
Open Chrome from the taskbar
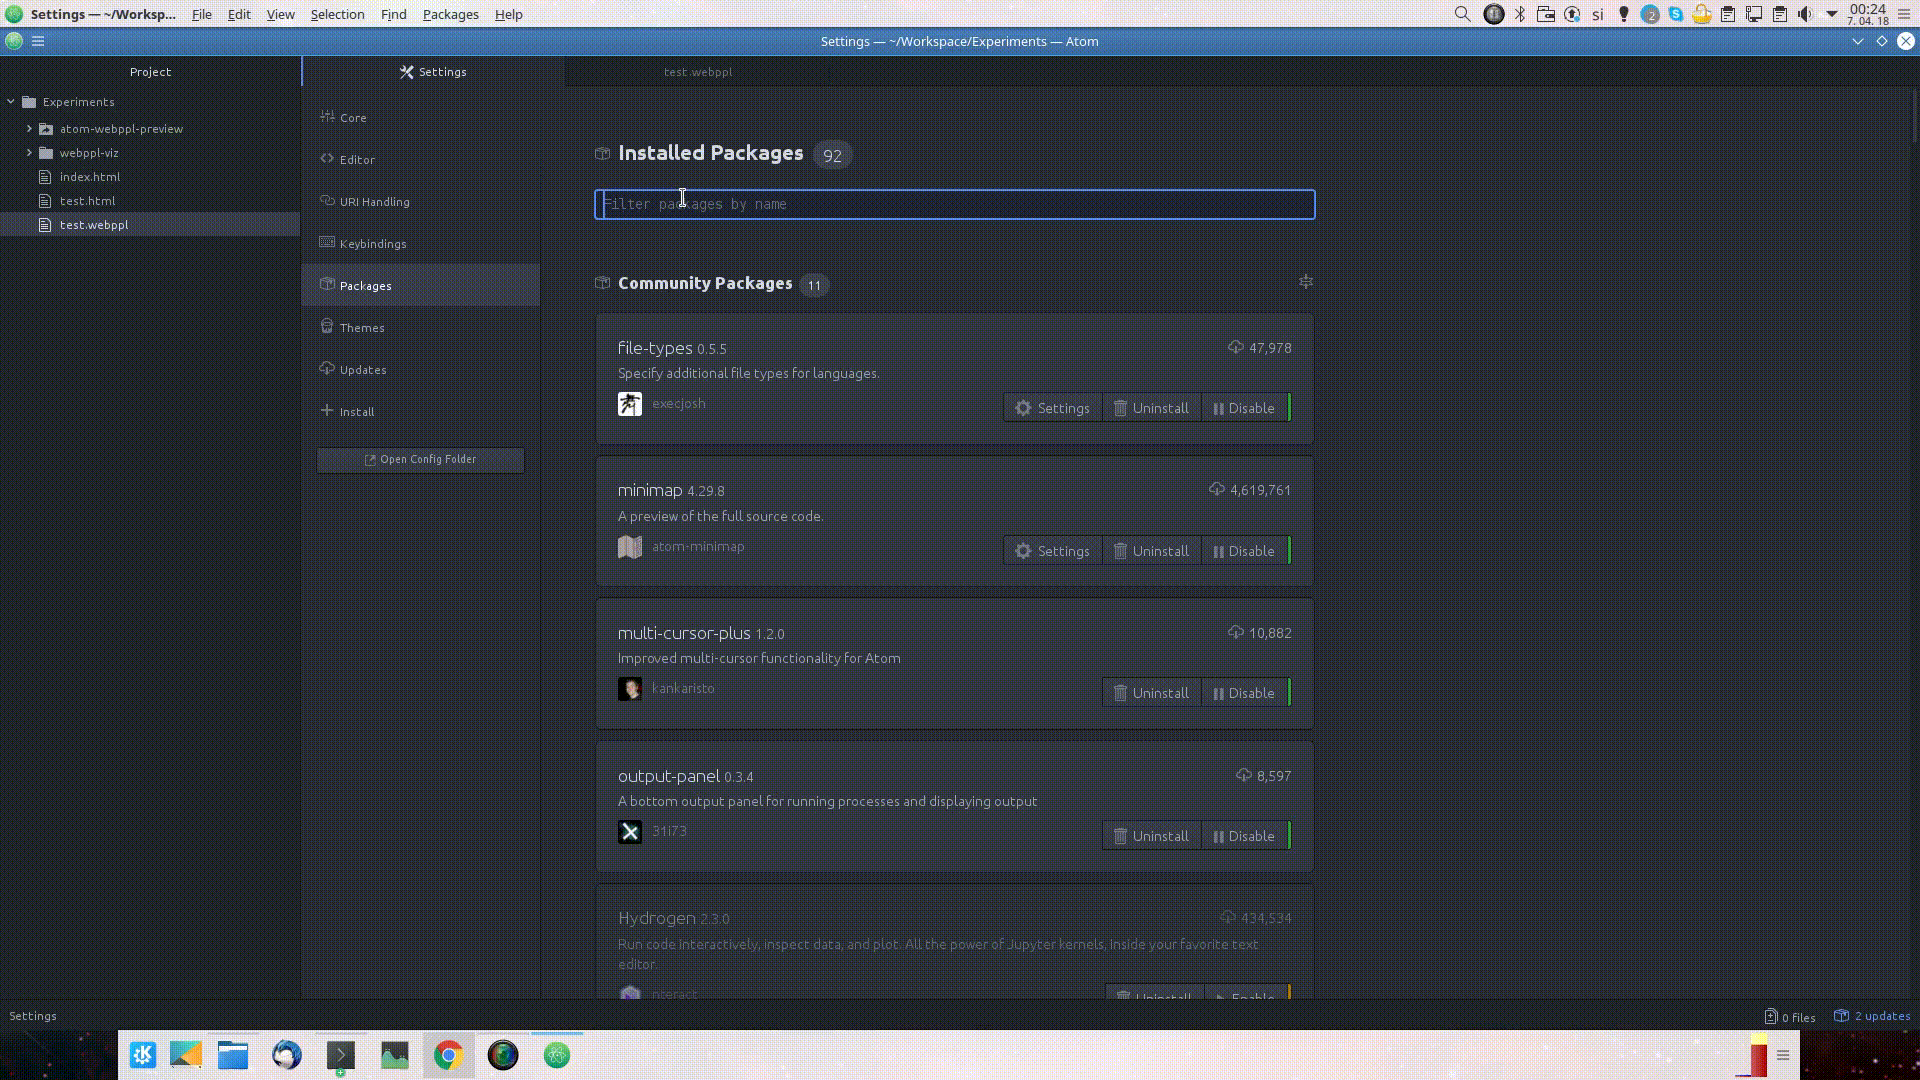[x=448, y=1055]
